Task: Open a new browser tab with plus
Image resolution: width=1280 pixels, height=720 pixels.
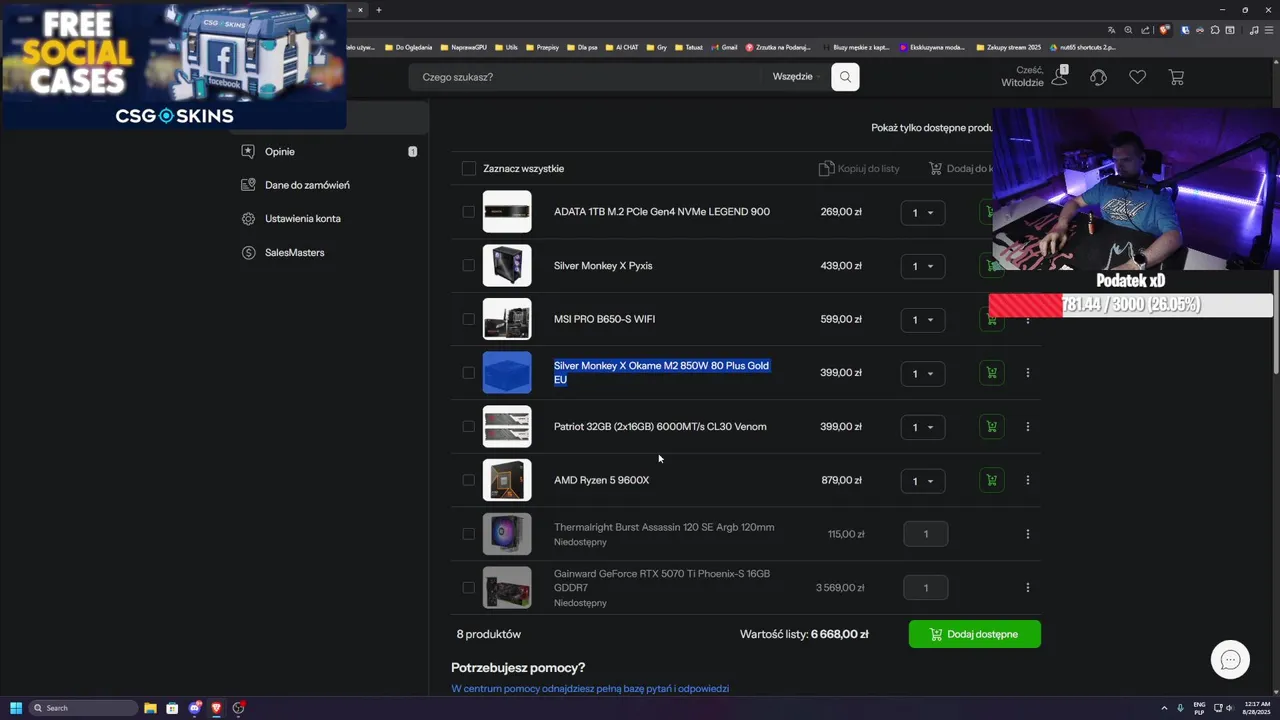Action: 379,10
